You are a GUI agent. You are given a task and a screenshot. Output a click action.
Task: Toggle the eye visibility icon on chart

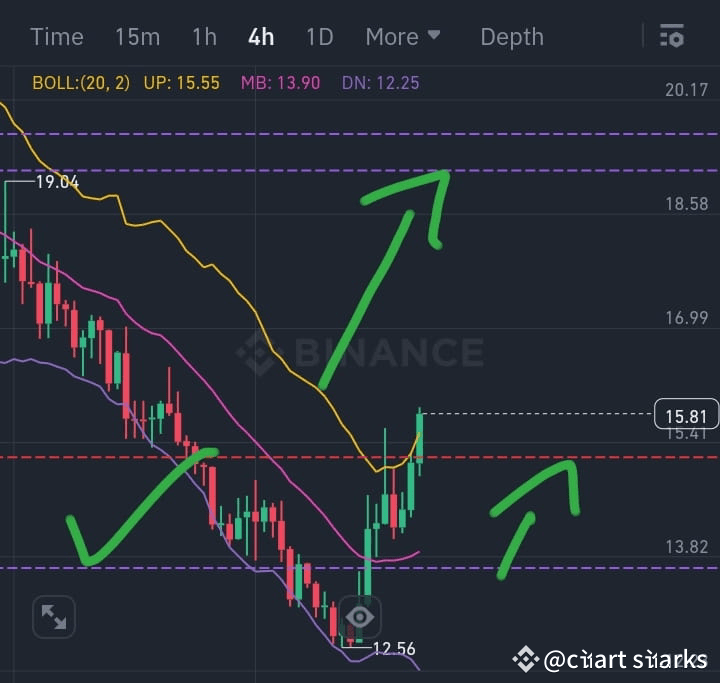tap(360, 616)
